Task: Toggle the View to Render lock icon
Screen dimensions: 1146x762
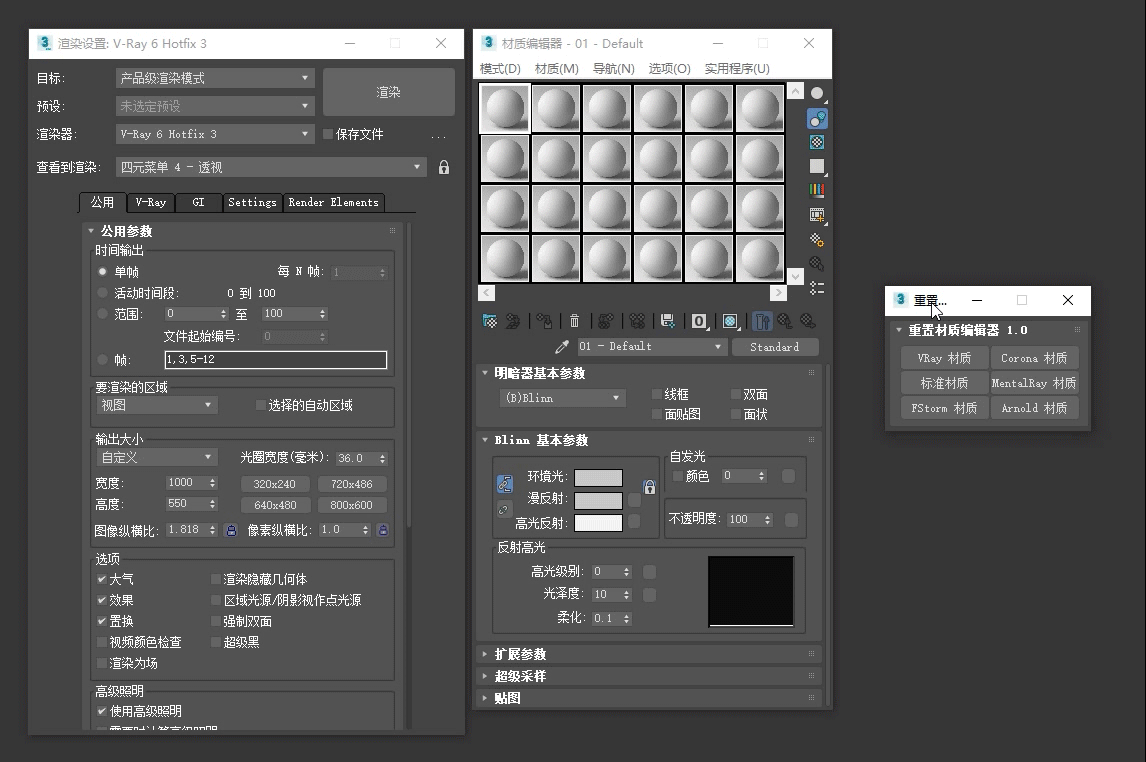Action: pos(444,168)
